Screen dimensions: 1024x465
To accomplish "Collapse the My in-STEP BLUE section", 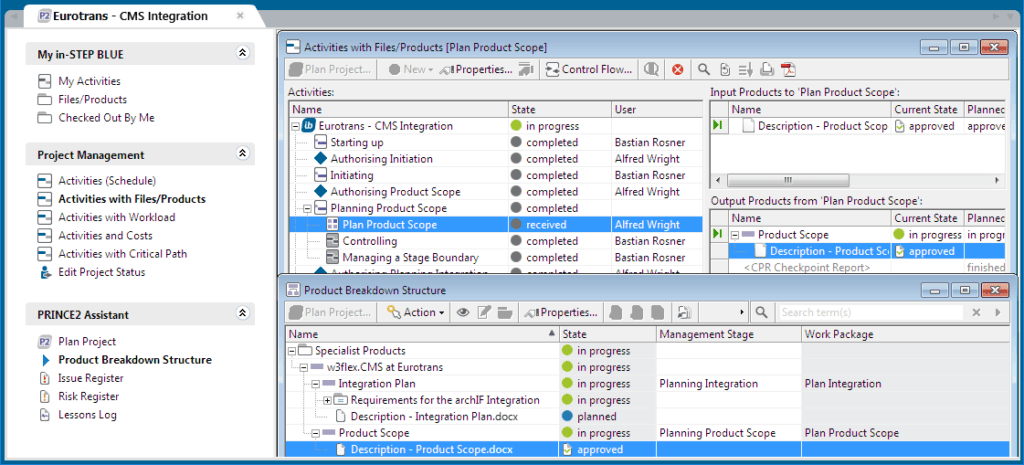I will click(243, 54).
